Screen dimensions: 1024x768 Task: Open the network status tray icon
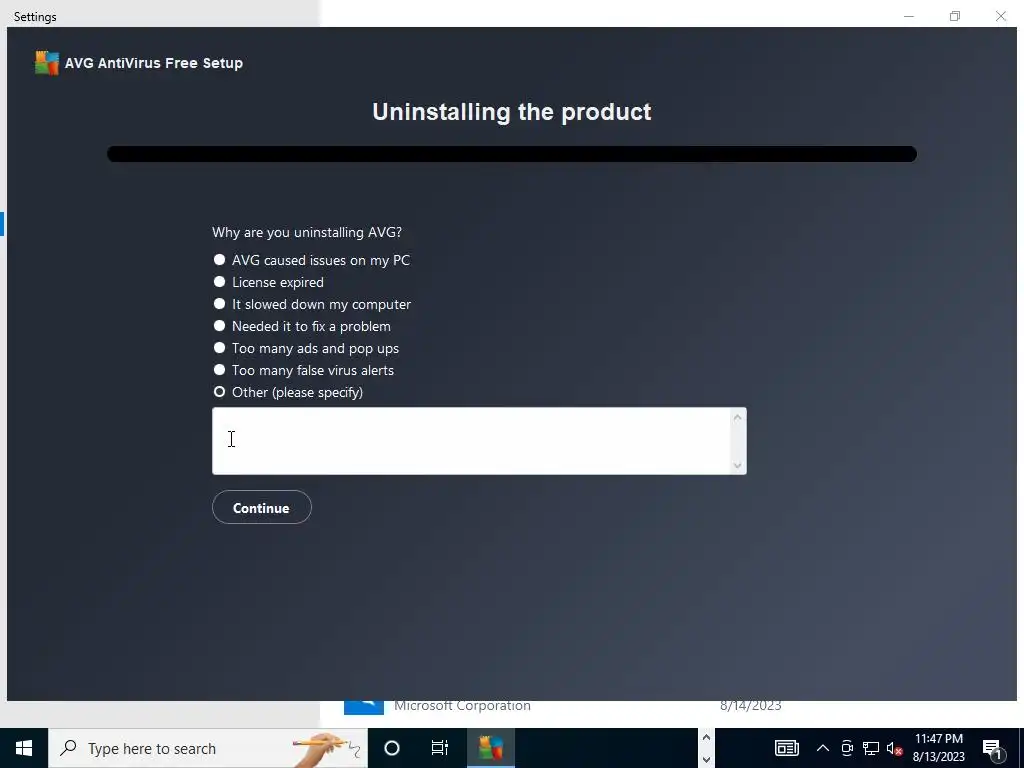(x=871, y=748)
